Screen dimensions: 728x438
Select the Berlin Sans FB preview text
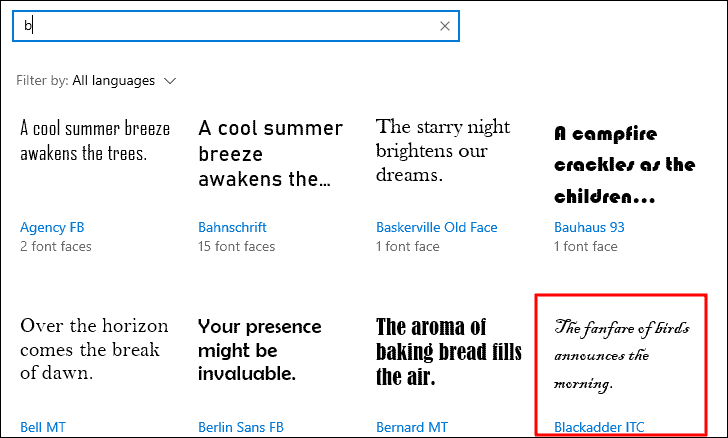(x=260, y=350)
